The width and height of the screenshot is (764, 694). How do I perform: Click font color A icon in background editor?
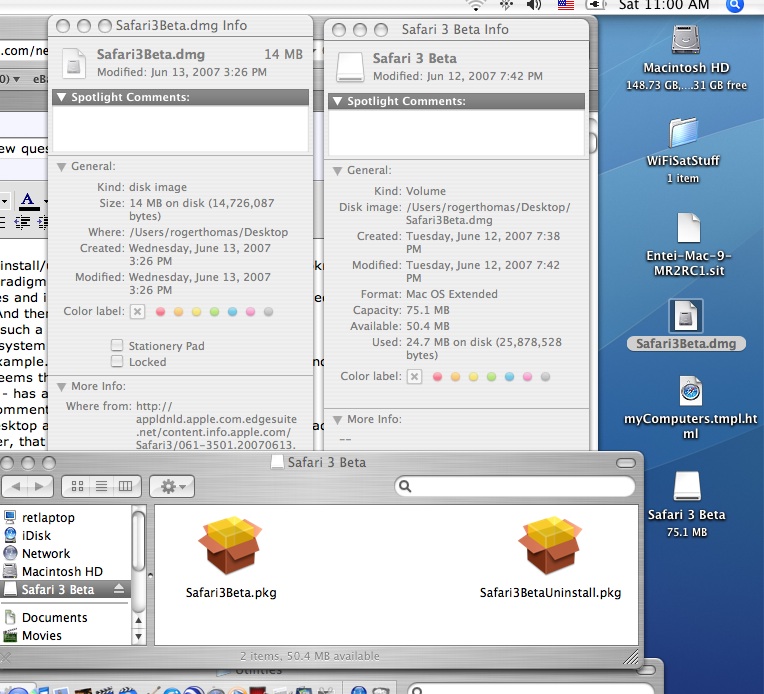(28, 200)
